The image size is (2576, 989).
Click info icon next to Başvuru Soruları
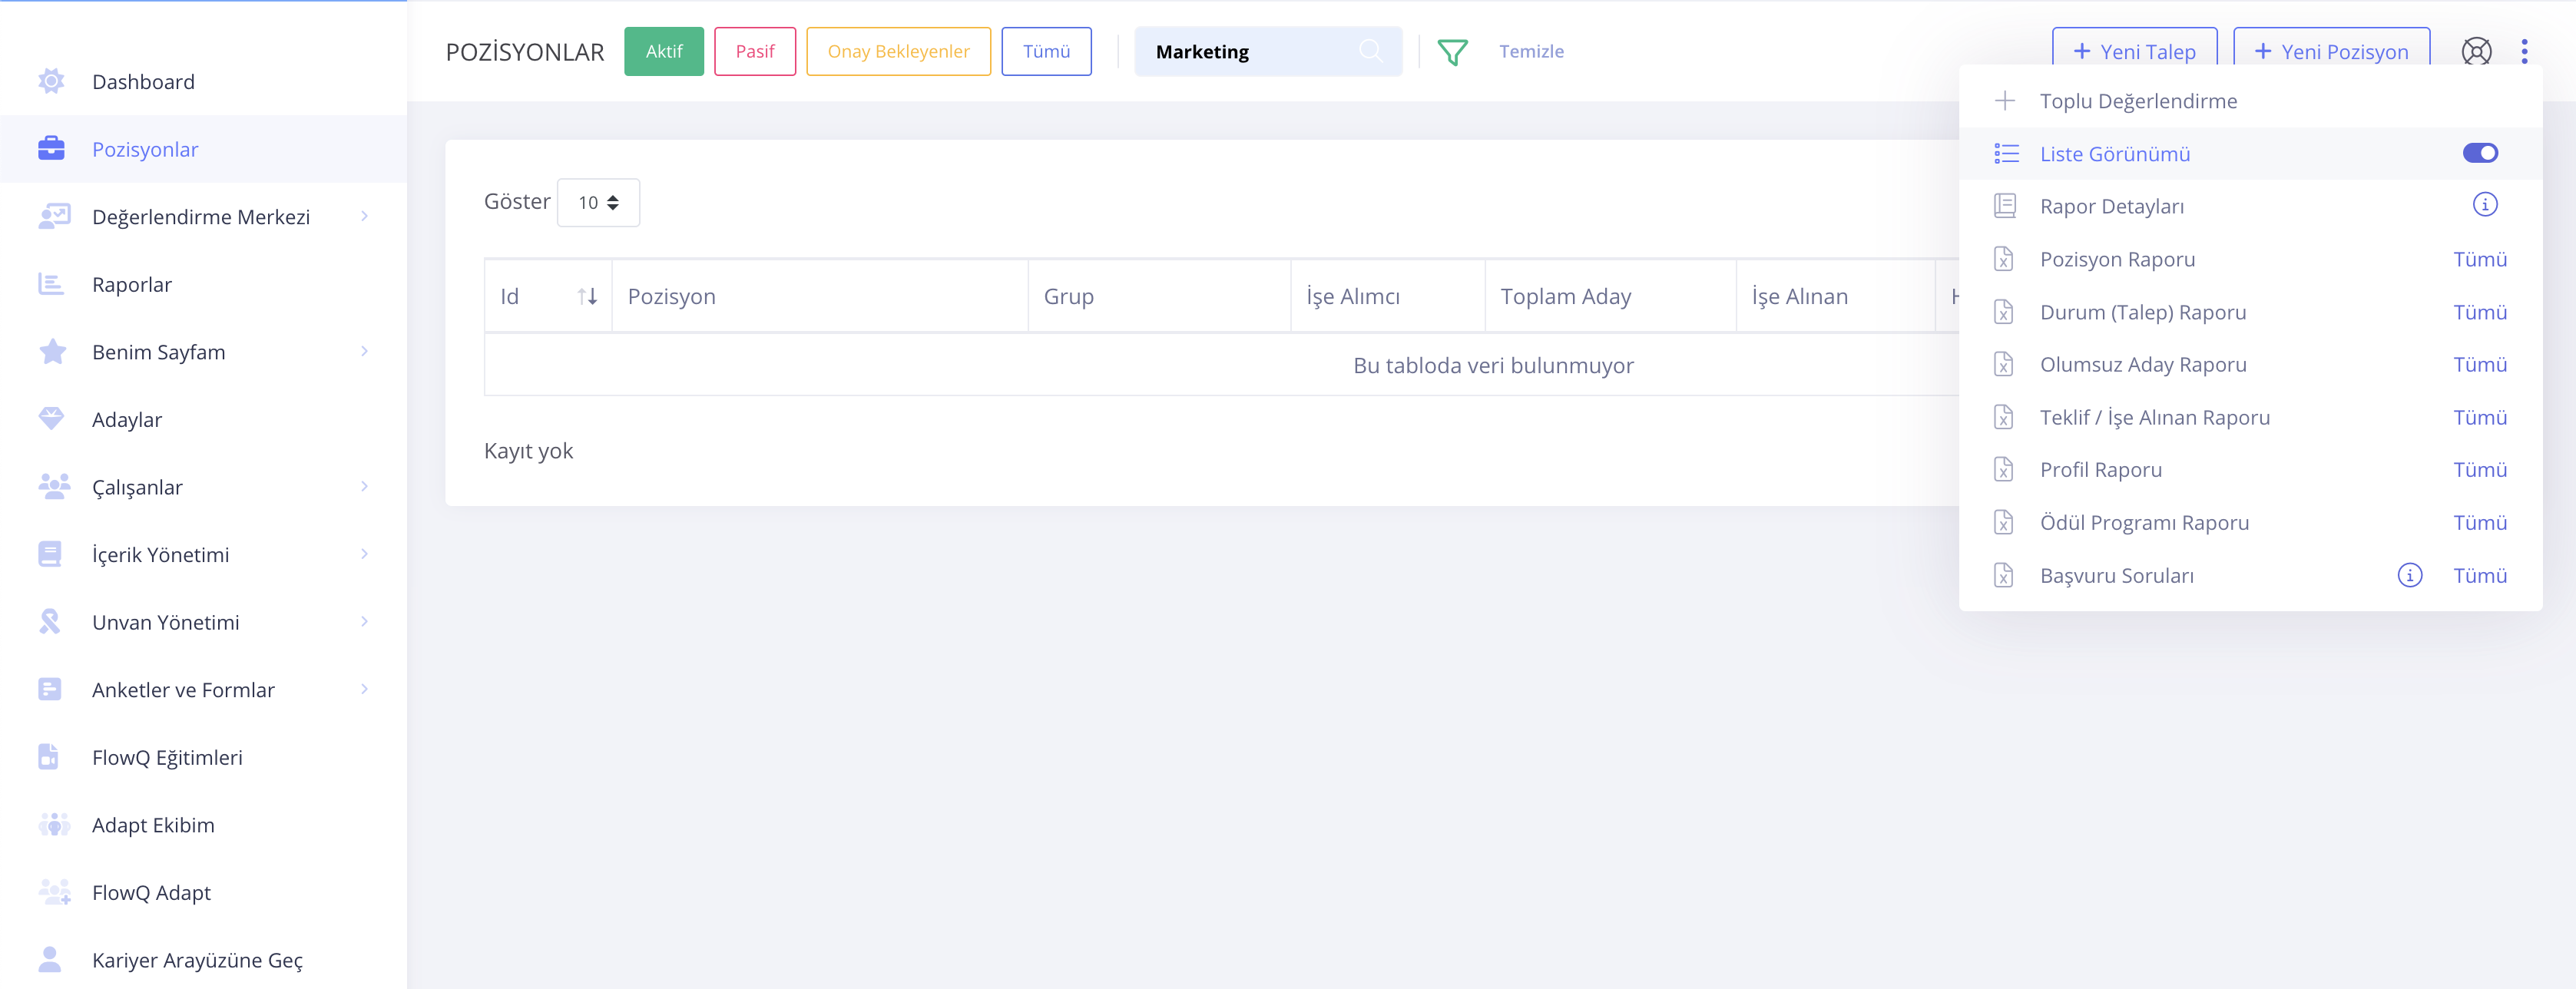[2409, 575]
